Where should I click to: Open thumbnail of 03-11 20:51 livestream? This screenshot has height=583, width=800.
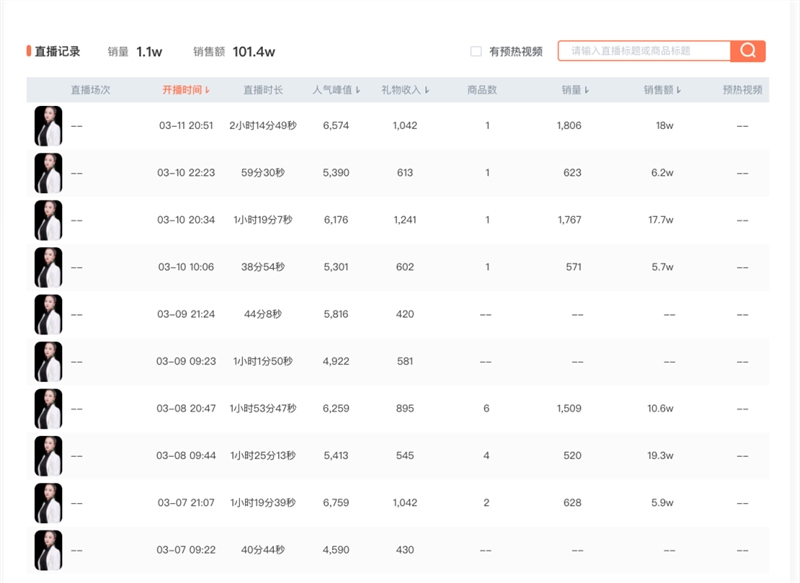[48, 126]
